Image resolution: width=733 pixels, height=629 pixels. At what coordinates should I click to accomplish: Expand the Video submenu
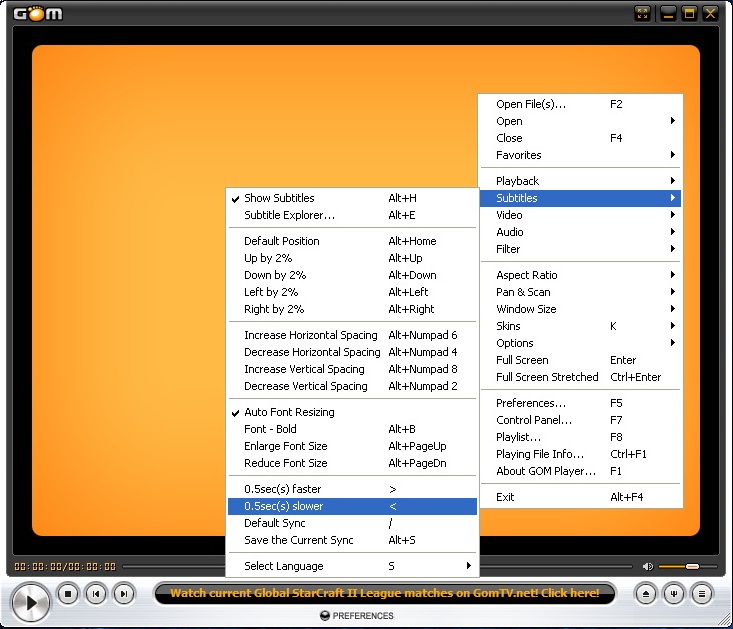(580, 215)
